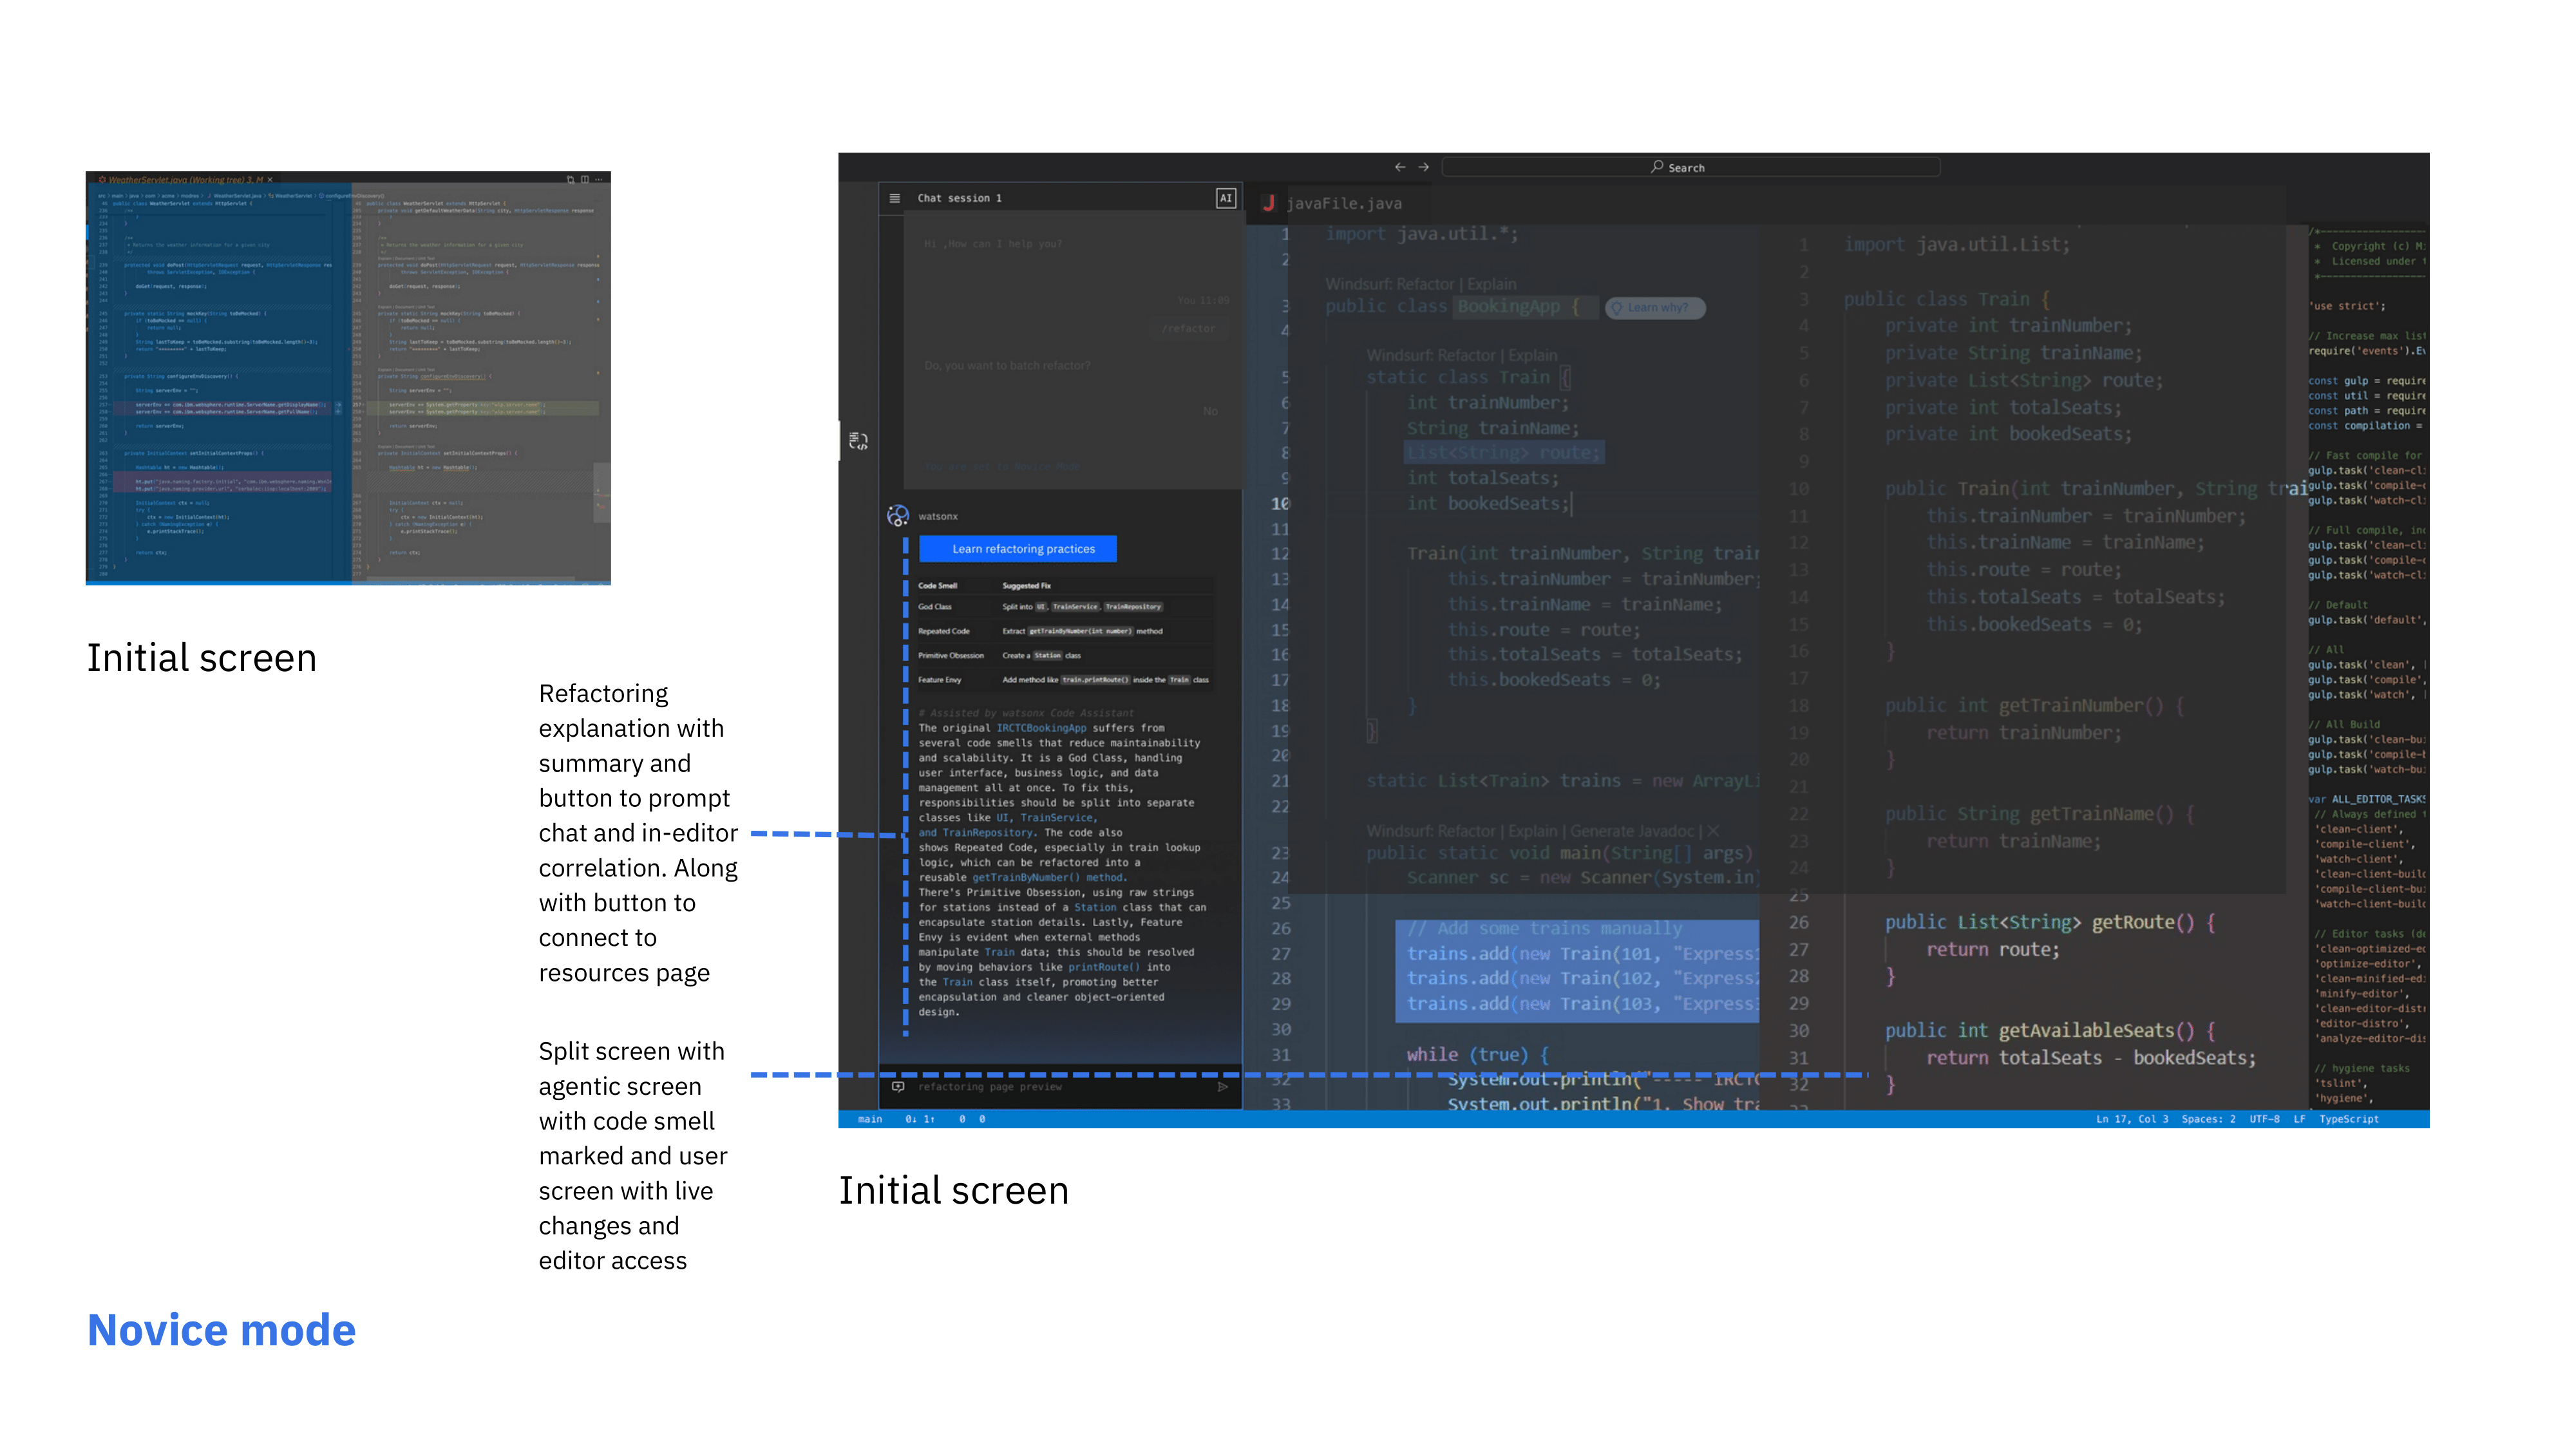Viewport: 2576px width, 1449px height.
Task: Send the chat message with arrow icon
Action: [x=1222, y=1086]
